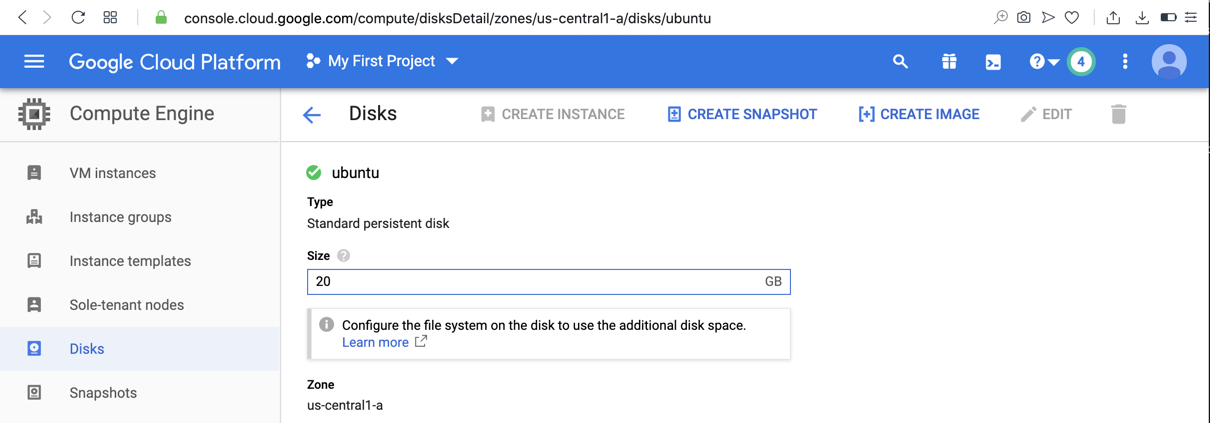Activate Cloud Shell terminal icon

point(993,62)
